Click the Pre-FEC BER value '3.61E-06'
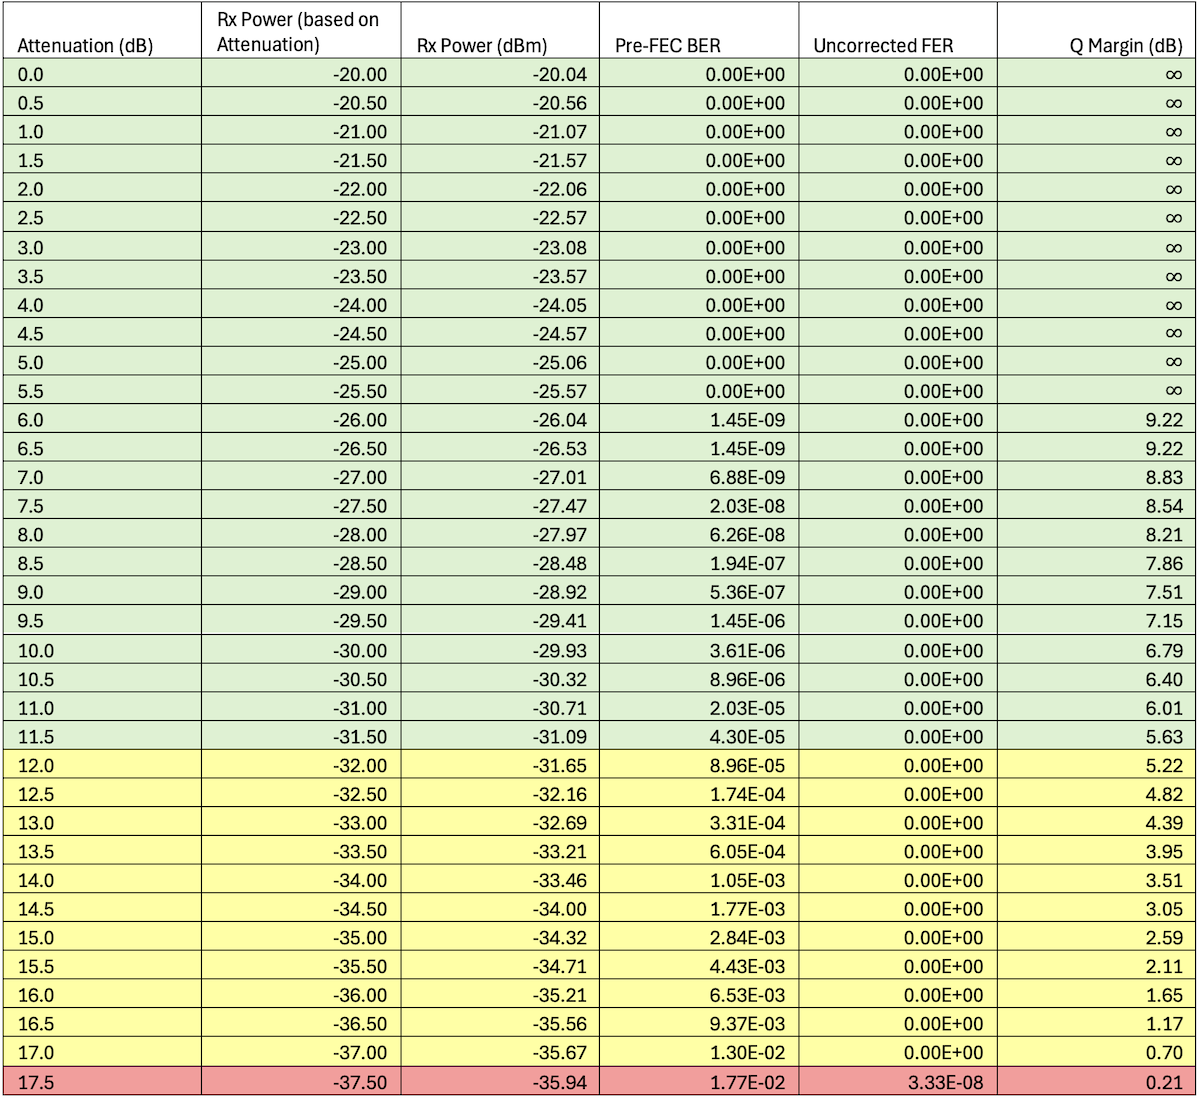The width and height of the screenshot is (1200, 1098). point(699,651)
